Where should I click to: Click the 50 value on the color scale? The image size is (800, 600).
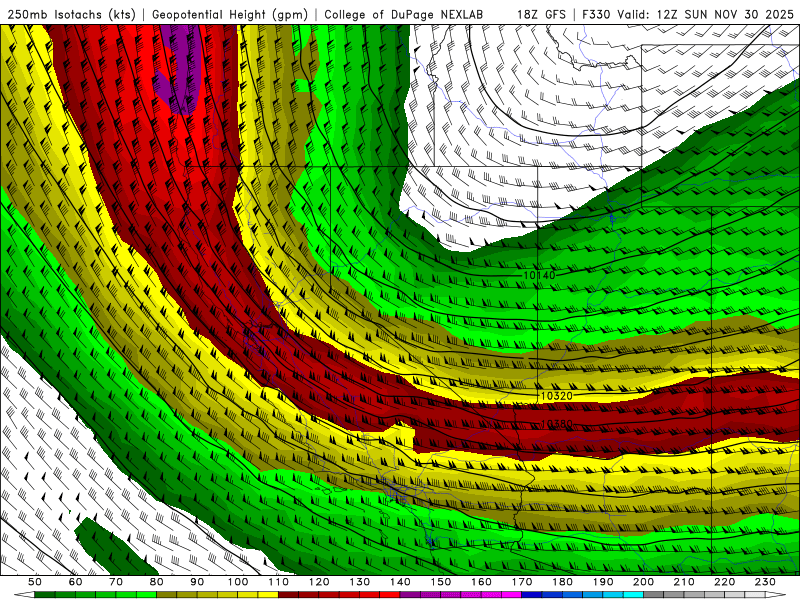35,582
